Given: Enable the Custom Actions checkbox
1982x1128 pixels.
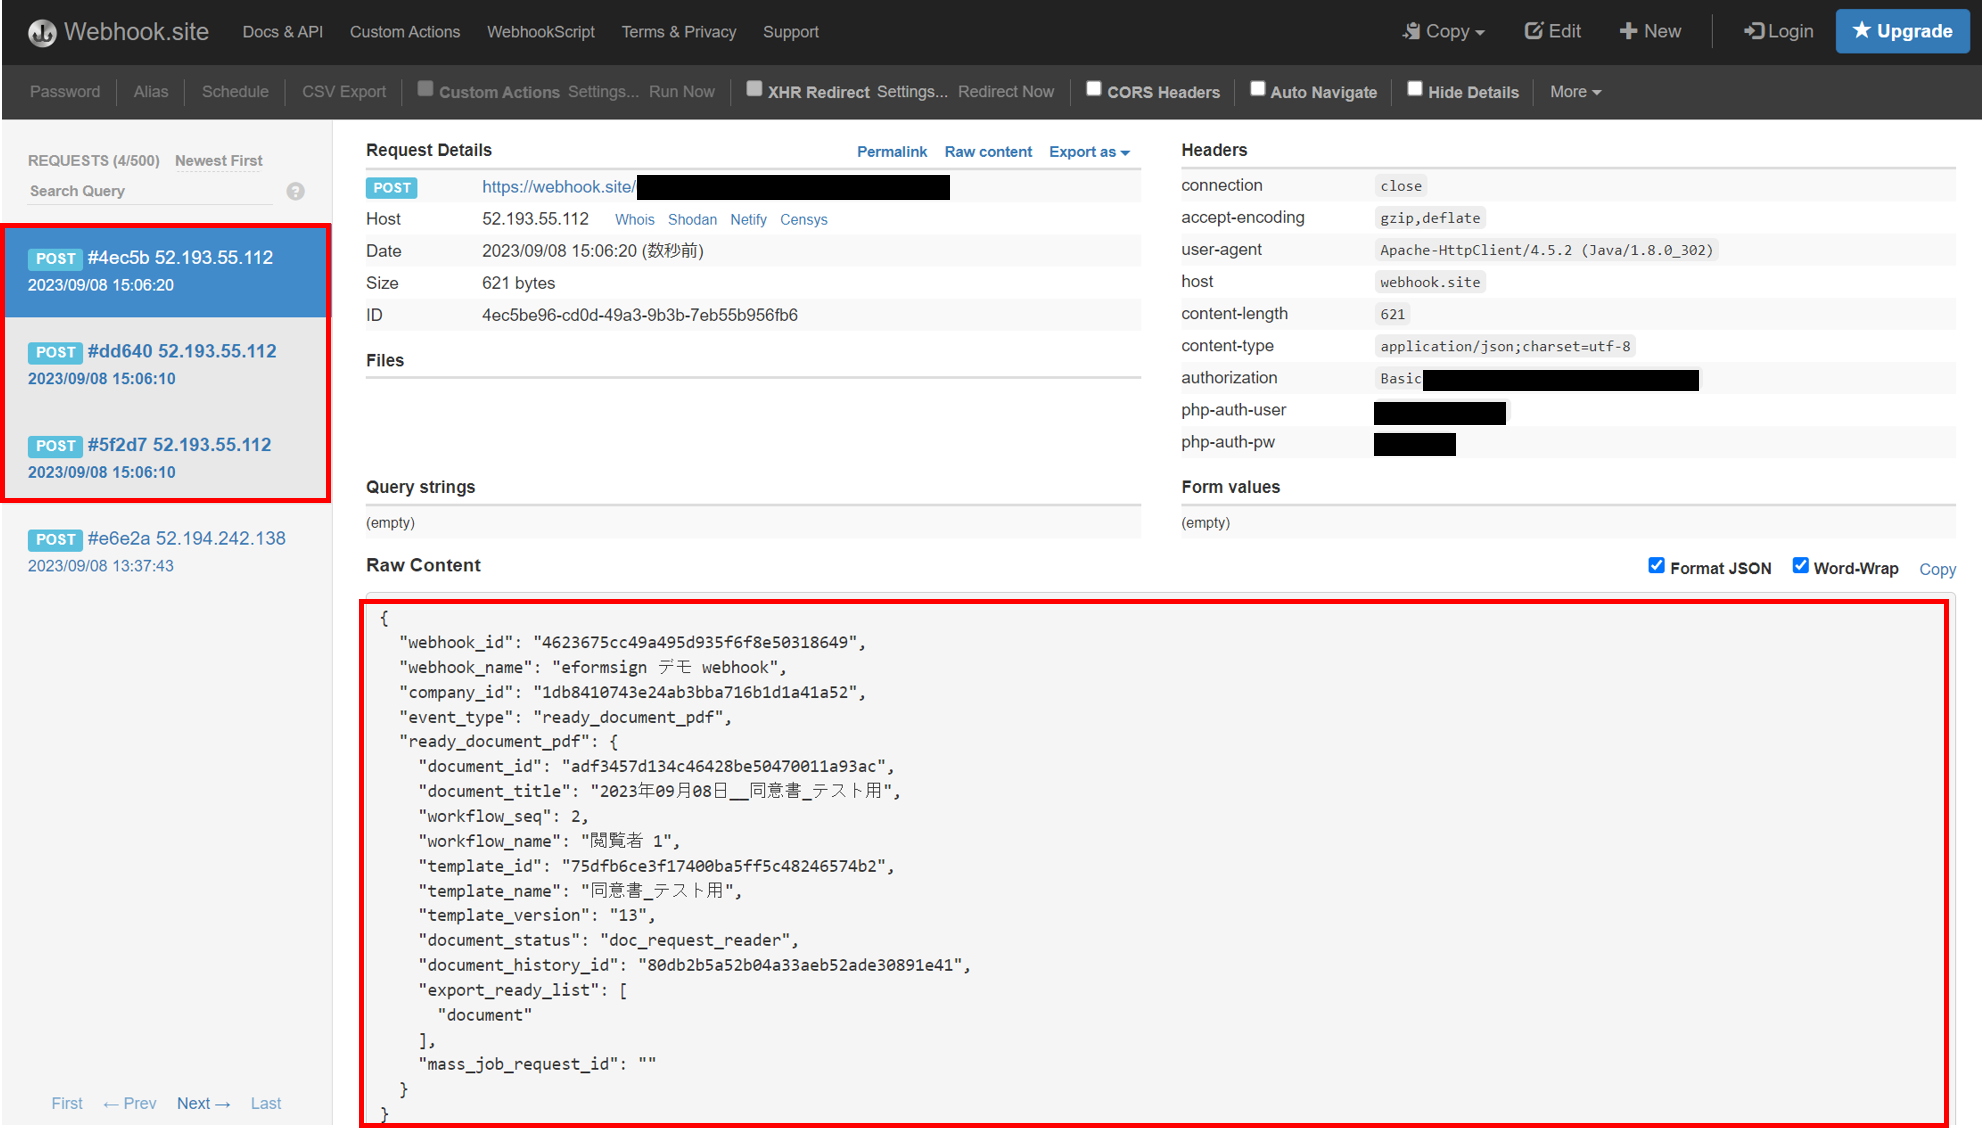Looking at the screenshot, I should pos(425,89).
